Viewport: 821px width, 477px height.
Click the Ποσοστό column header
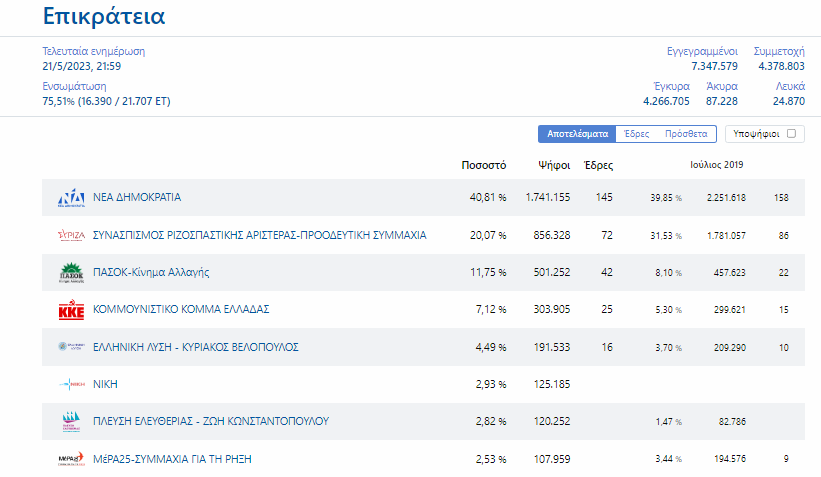(x=483, y=165)
